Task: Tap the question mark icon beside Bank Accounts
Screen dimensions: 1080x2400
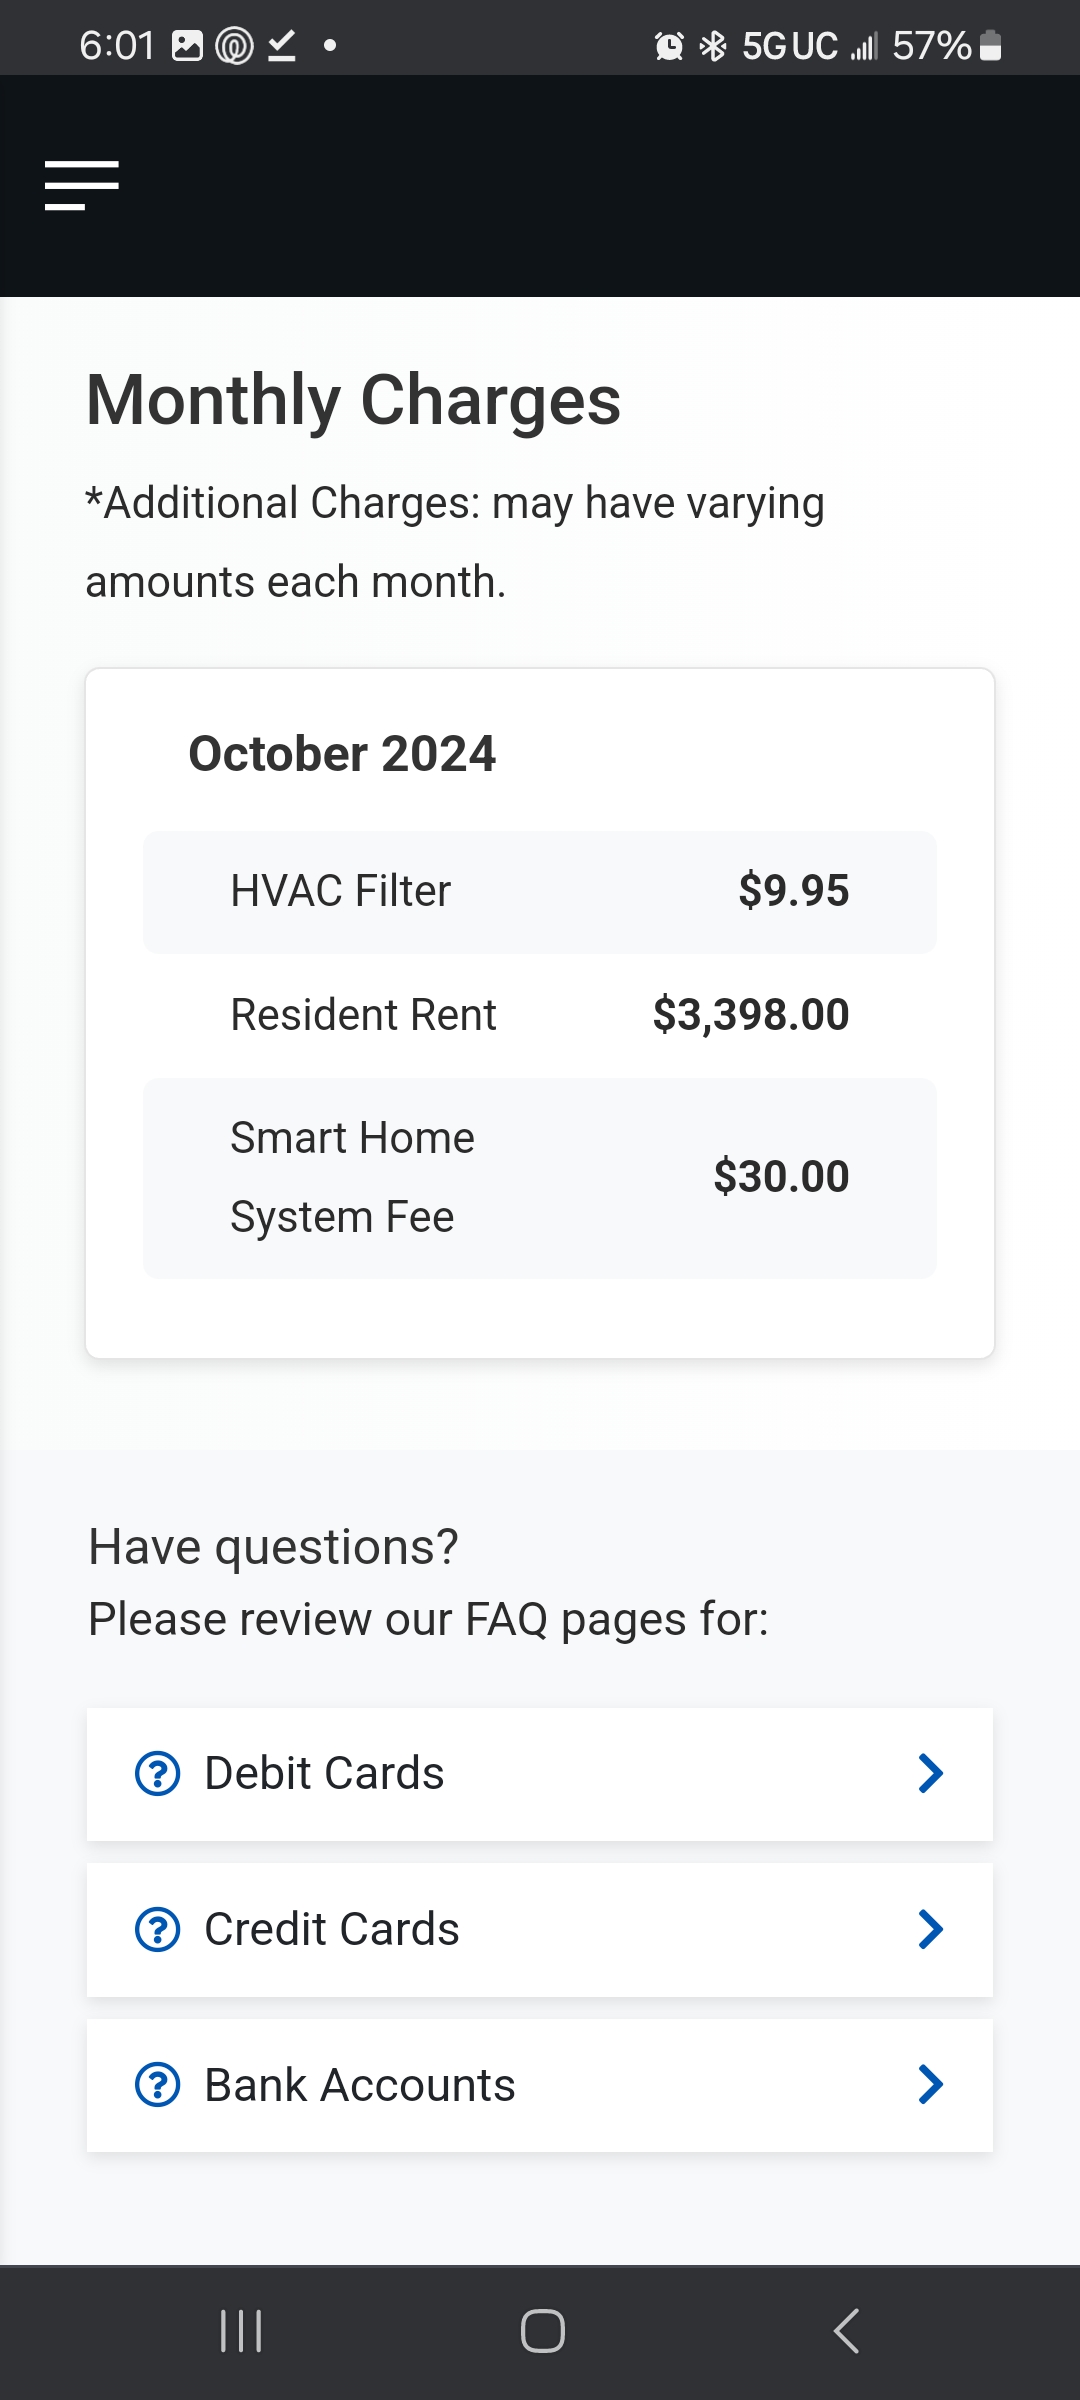Action: (158, 2085)
